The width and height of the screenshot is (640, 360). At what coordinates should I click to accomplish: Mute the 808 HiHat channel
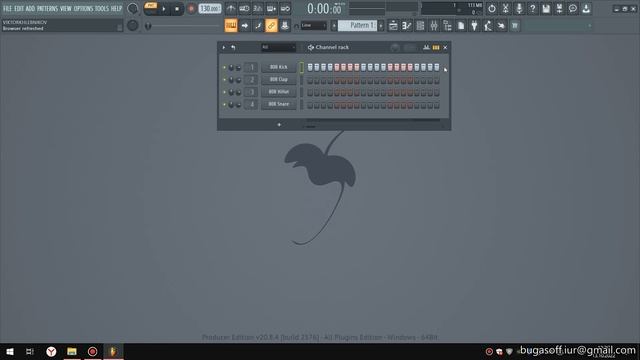[x=224, y=92]
